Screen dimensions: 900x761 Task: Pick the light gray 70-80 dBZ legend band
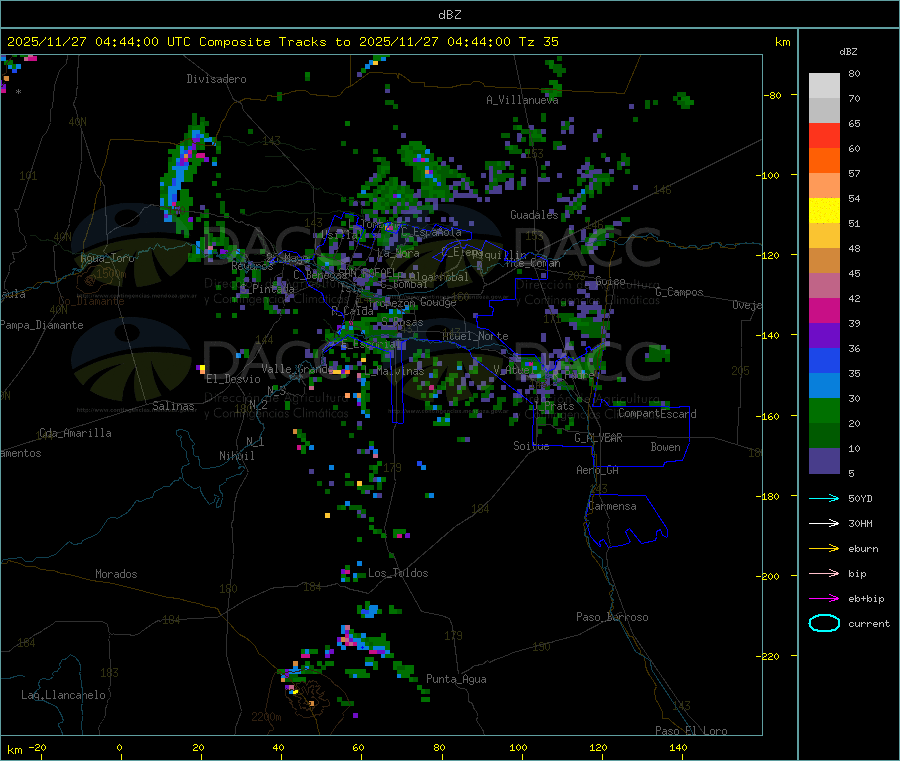pyautogui.click(x=824, y=86)
